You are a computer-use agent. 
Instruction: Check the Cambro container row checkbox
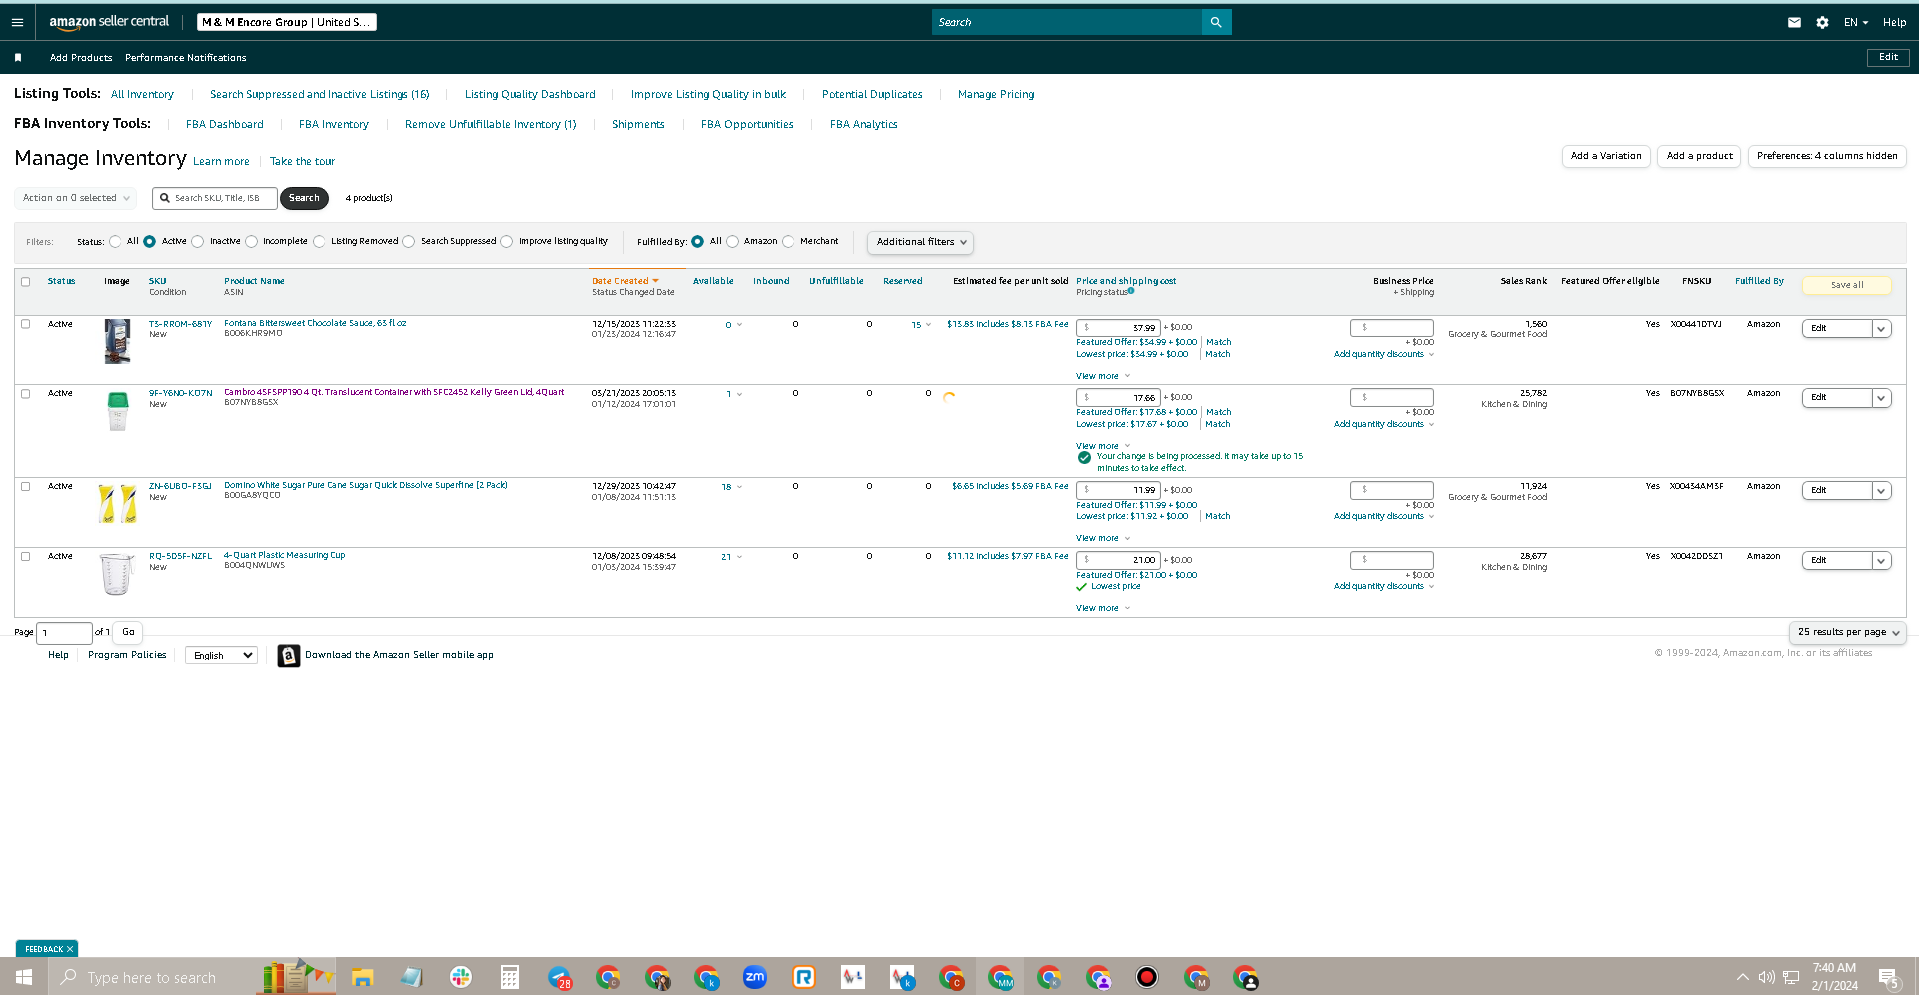pos(26,394)
